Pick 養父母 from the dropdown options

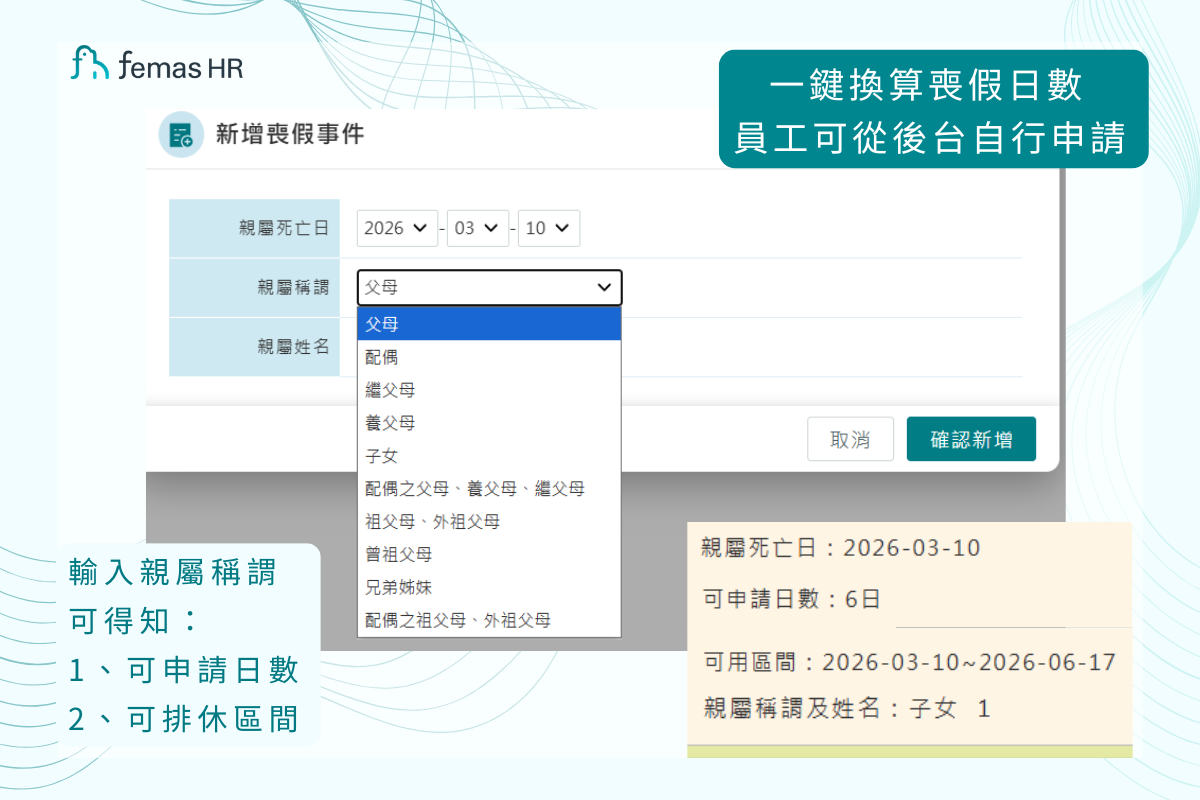489,423
